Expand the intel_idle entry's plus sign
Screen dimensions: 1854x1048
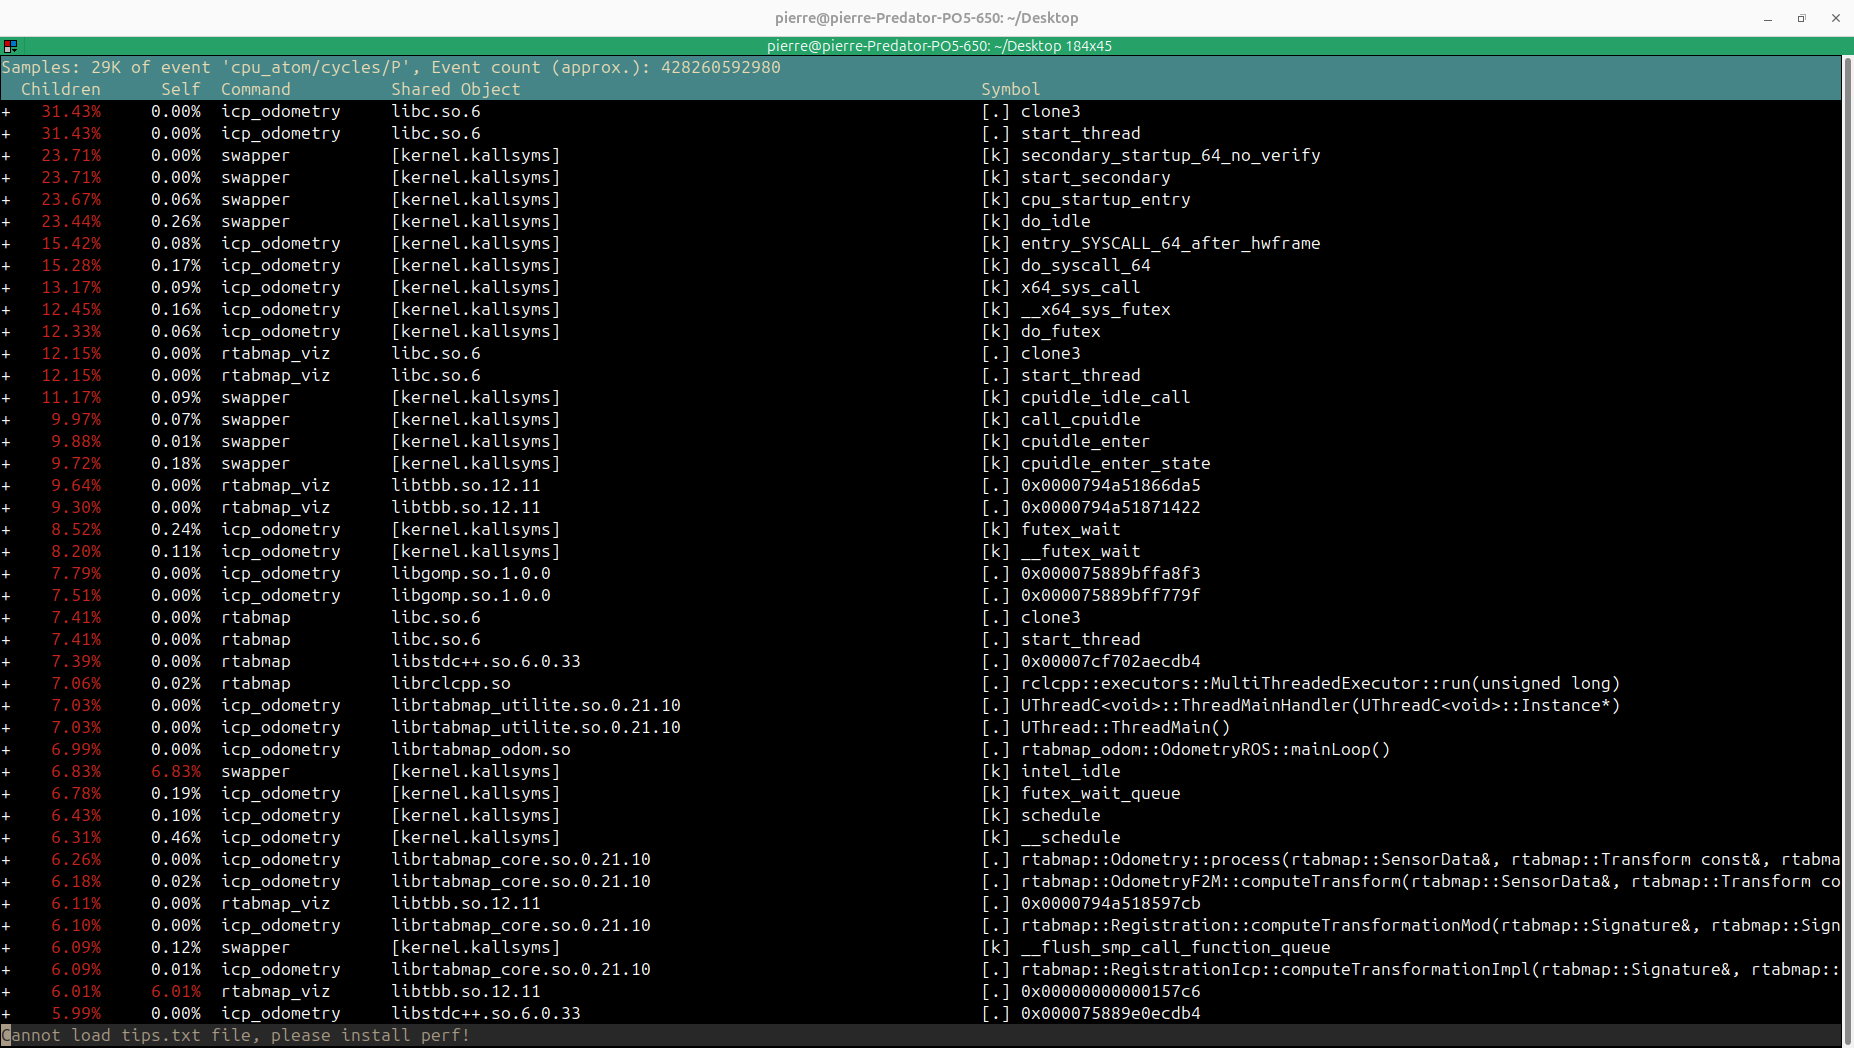[6, 771]
